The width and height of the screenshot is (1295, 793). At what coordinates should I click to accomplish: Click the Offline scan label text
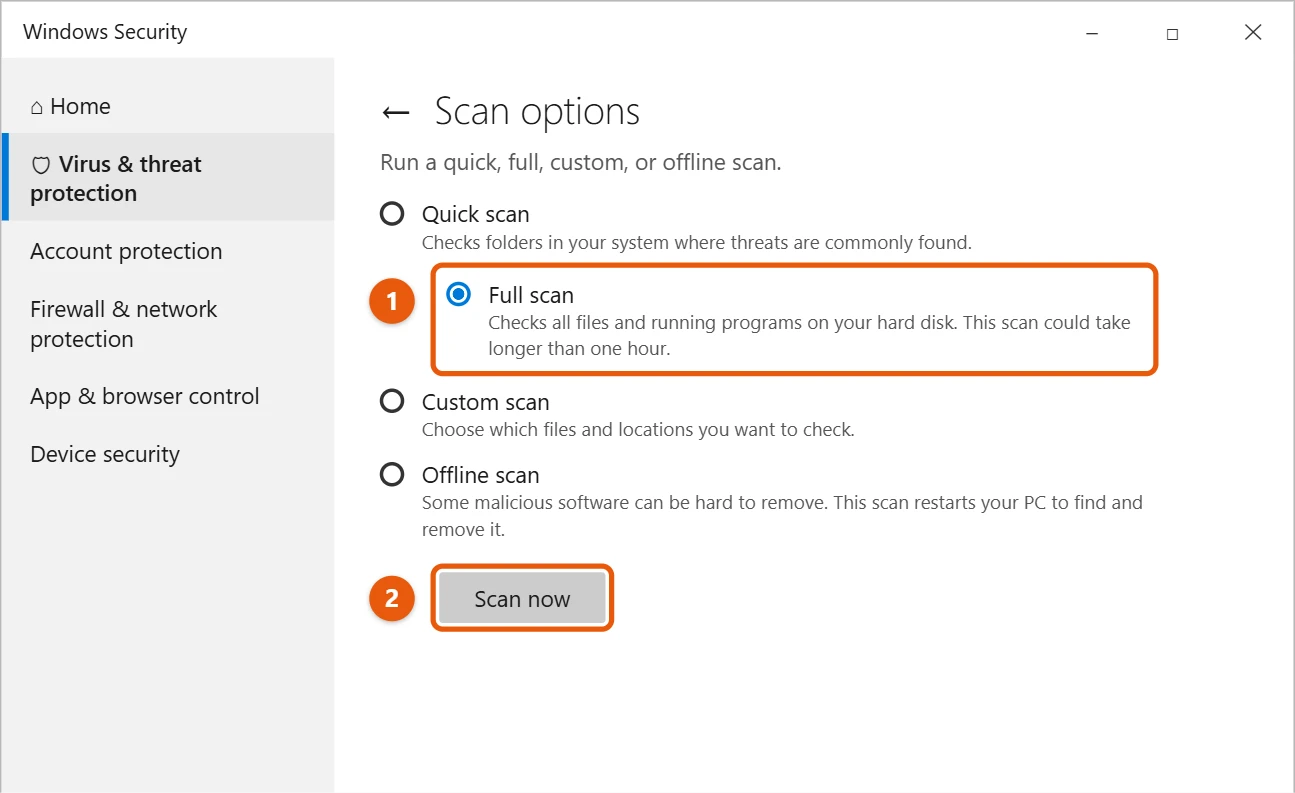coord(481,475)
